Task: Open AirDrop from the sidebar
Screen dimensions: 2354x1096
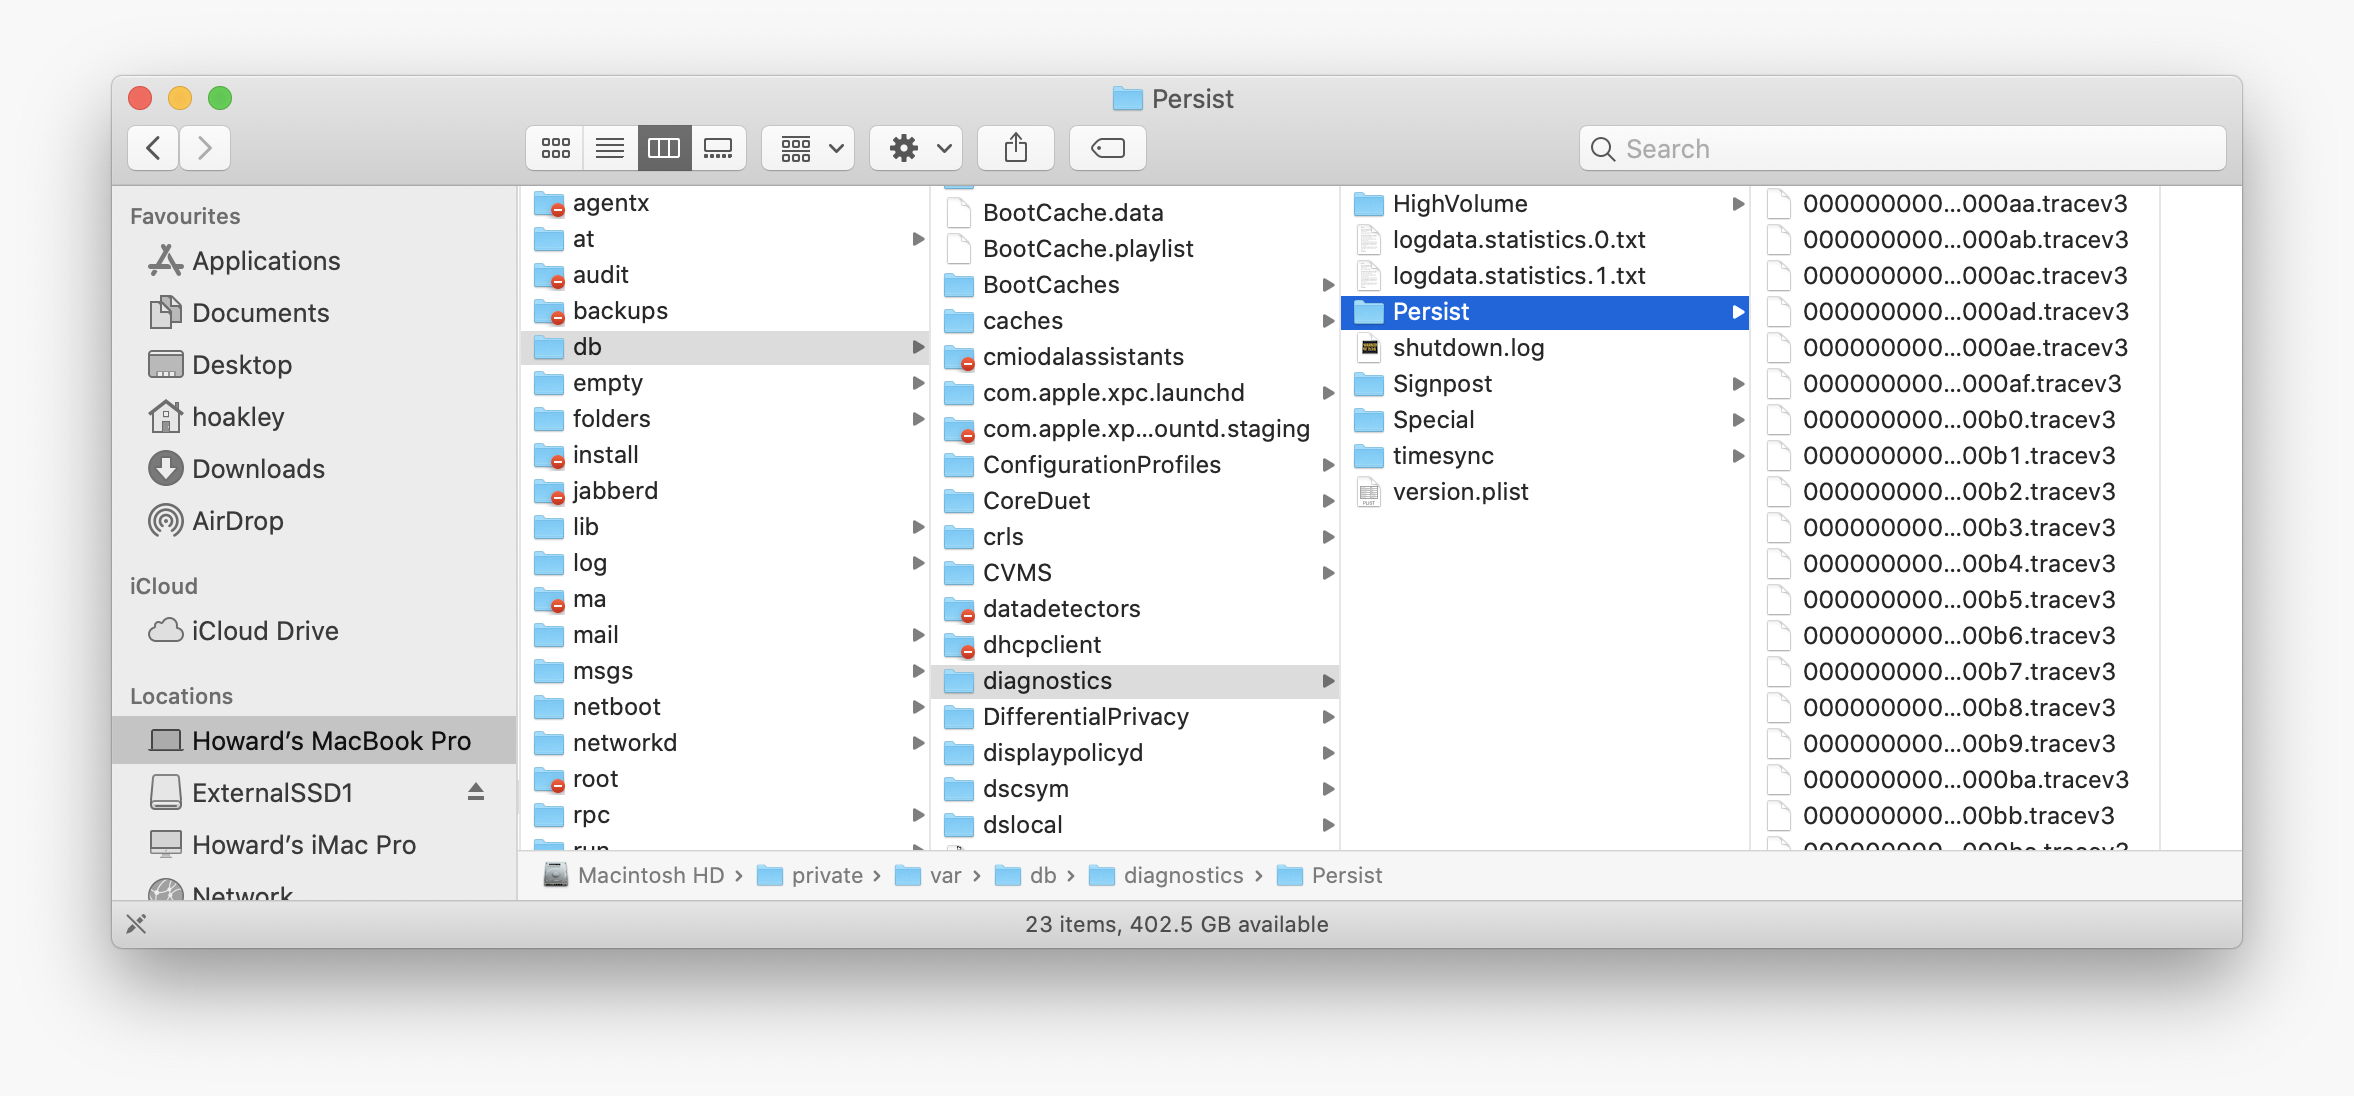Action: pyautogui.click(x=237, y=521)
